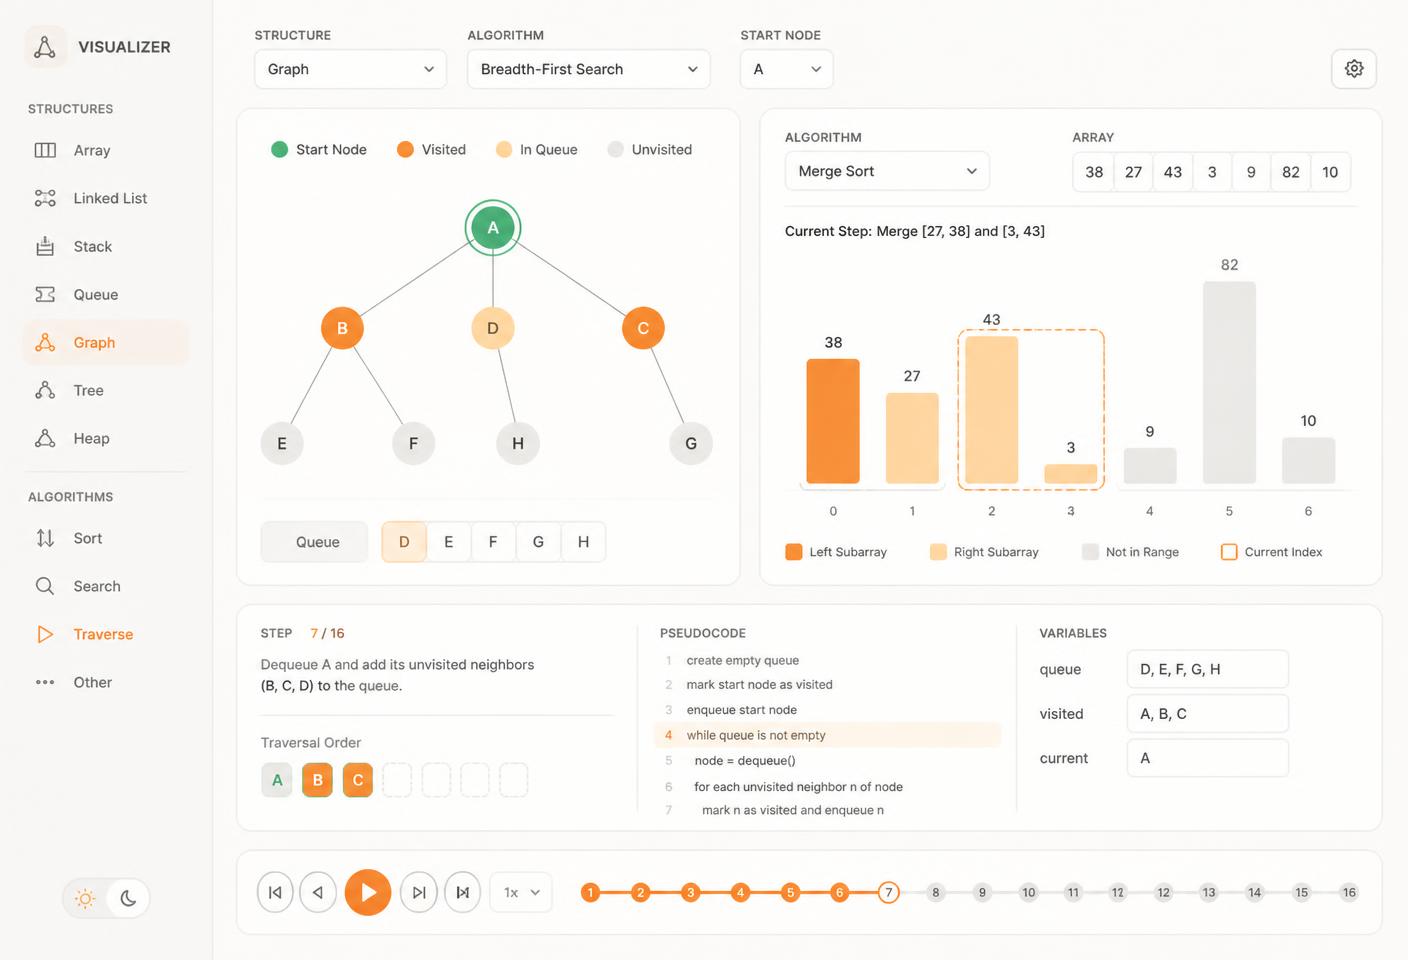The image size is (1408, 960).
Task: Select Traverse algorithms in the sidebar
Action: tap(105, 634)
